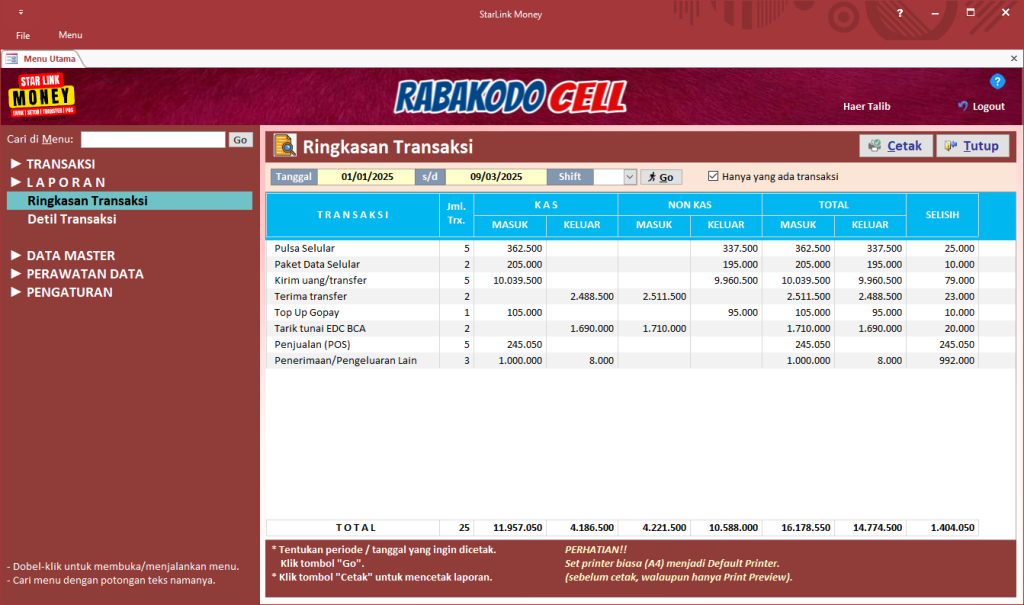Expand the PENGATURAN menu group

click(16, 291)
